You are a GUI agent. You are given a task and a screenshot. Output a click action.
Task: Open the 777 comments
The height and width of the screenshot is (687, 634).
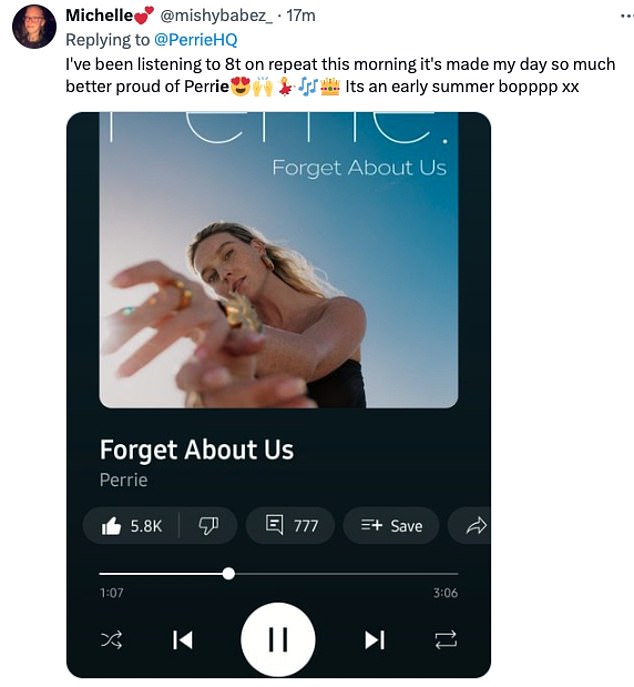tap(290, 525)
